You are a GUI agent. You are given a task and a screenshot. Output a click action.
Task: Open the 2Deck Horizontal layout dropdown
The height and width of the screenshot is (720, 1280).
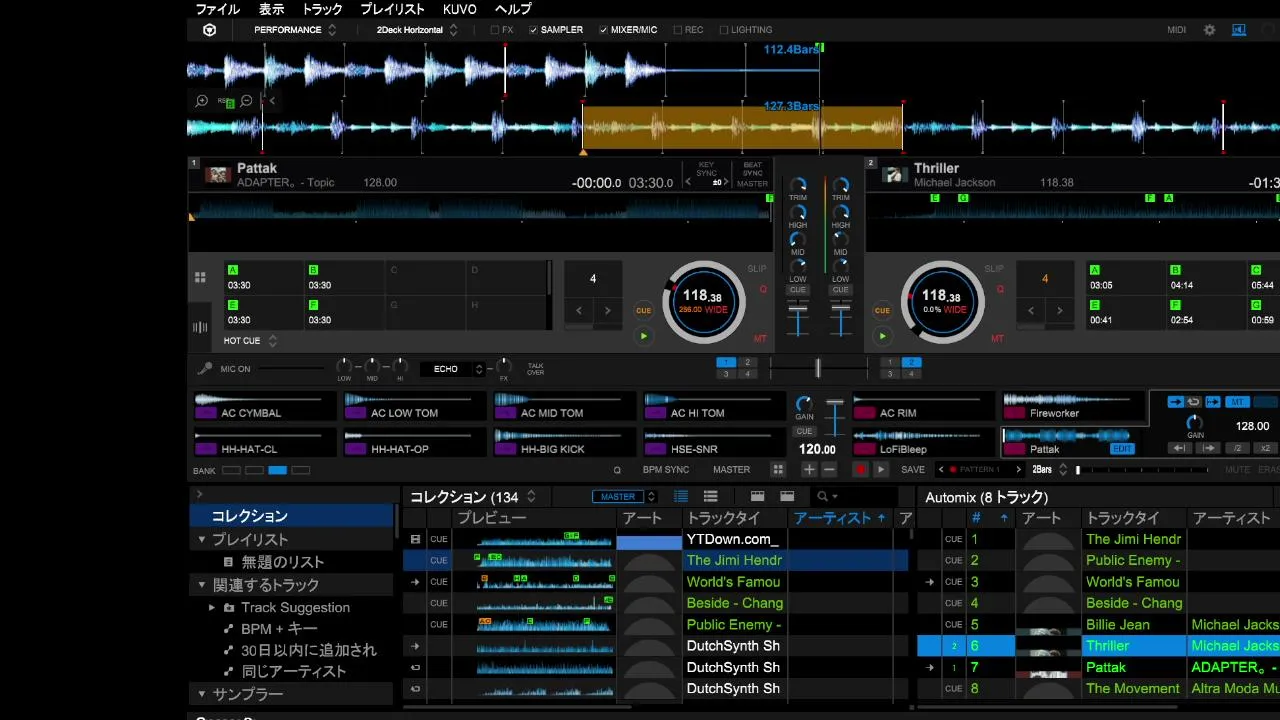[x=417, y=30]
